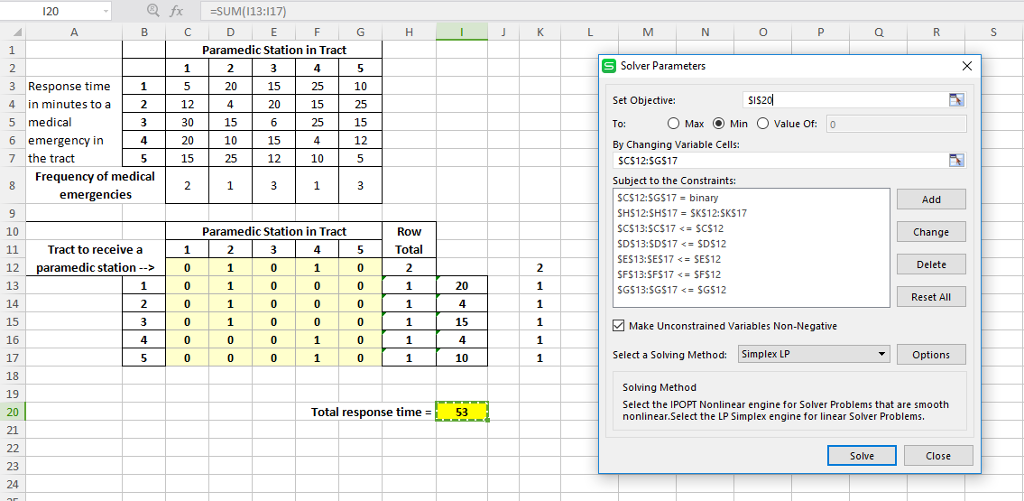Click range selector icon for Changing Variable Cells
This screenshot has width=1024, height=501.
[x=956, y=160]
